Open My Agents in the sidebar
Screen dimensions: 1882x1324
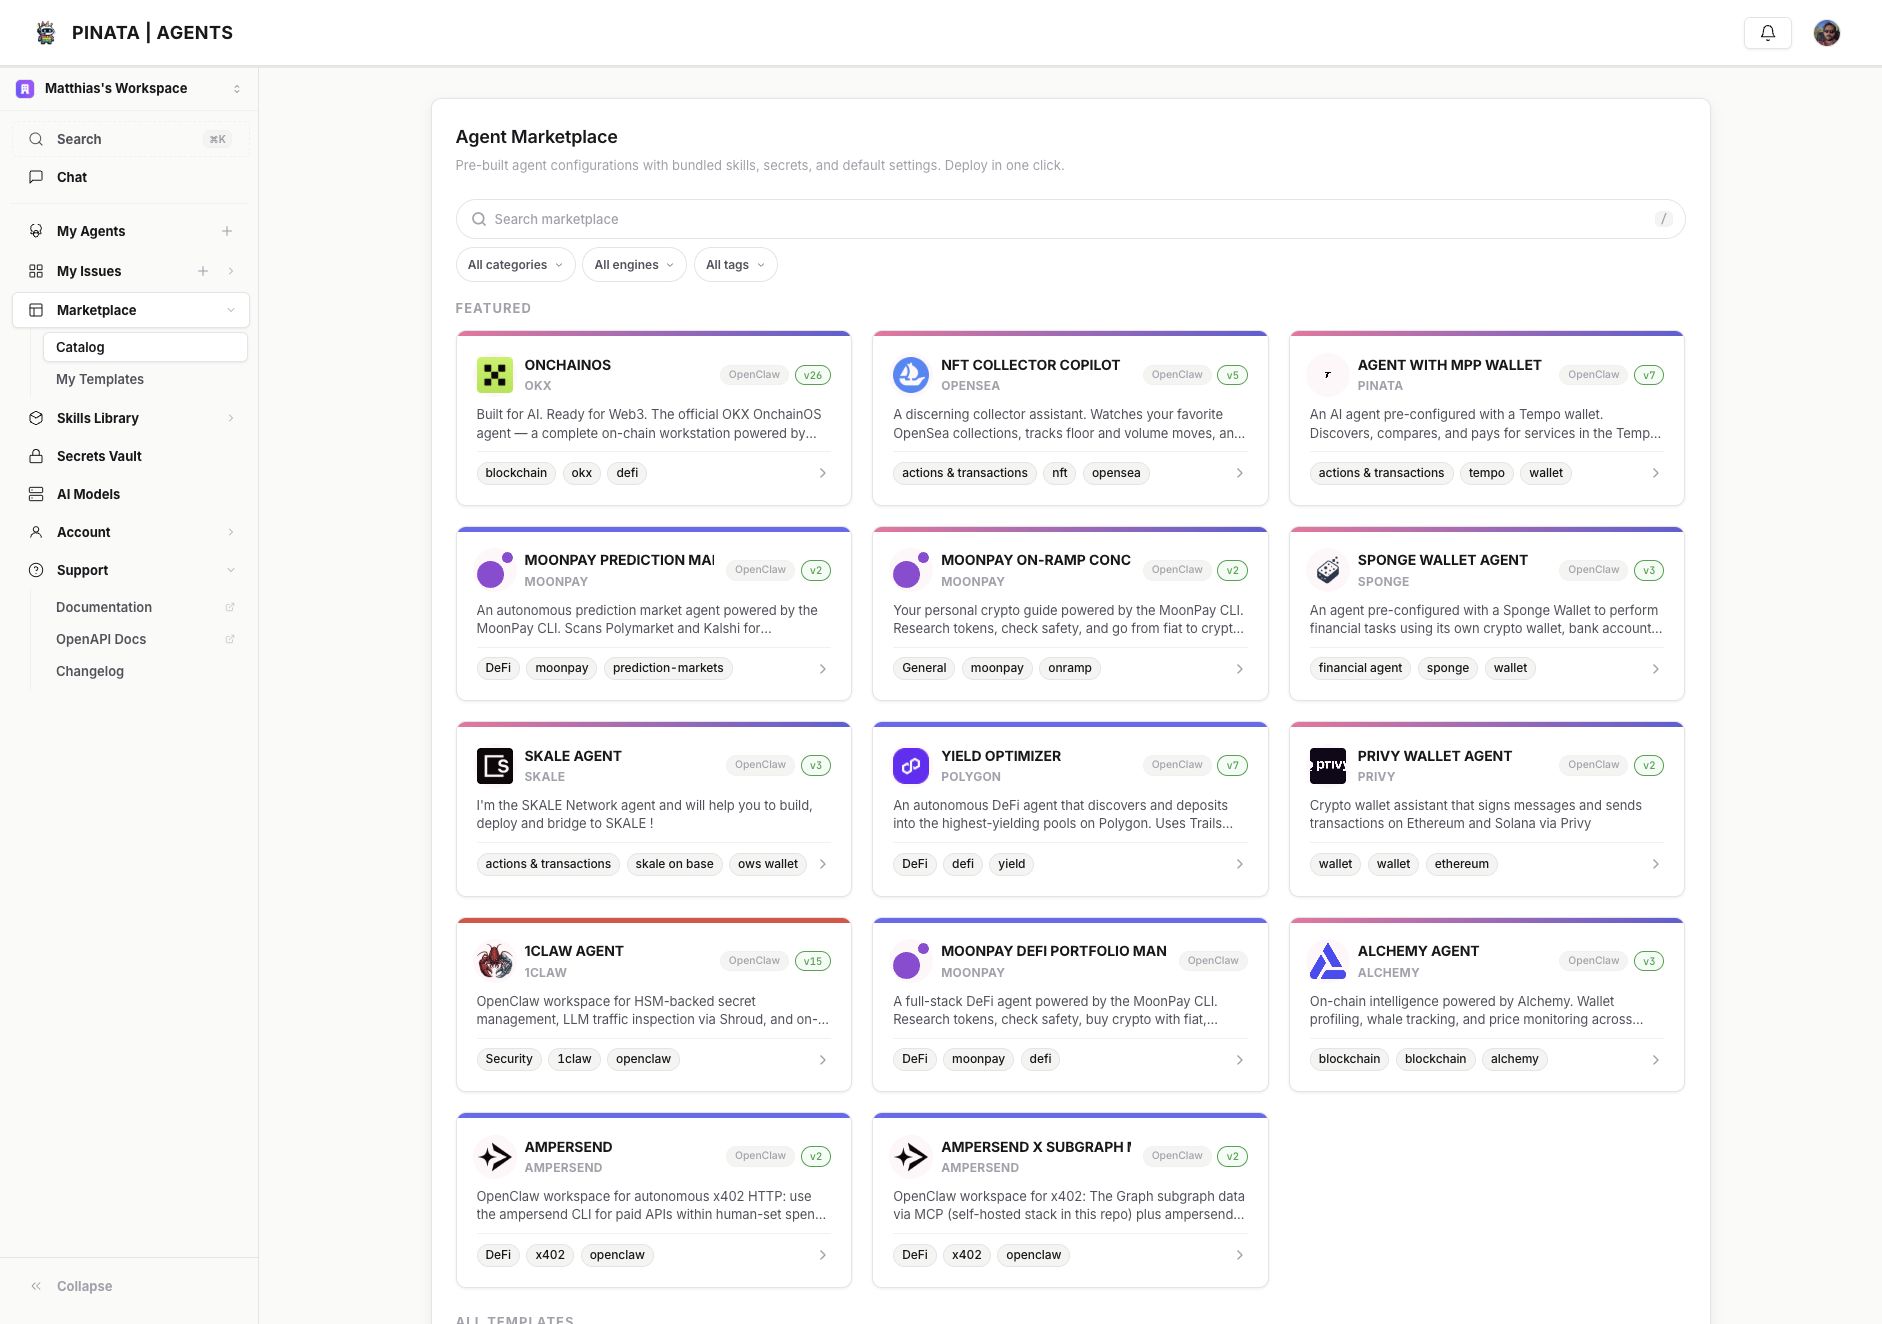[x=91, y=231]
